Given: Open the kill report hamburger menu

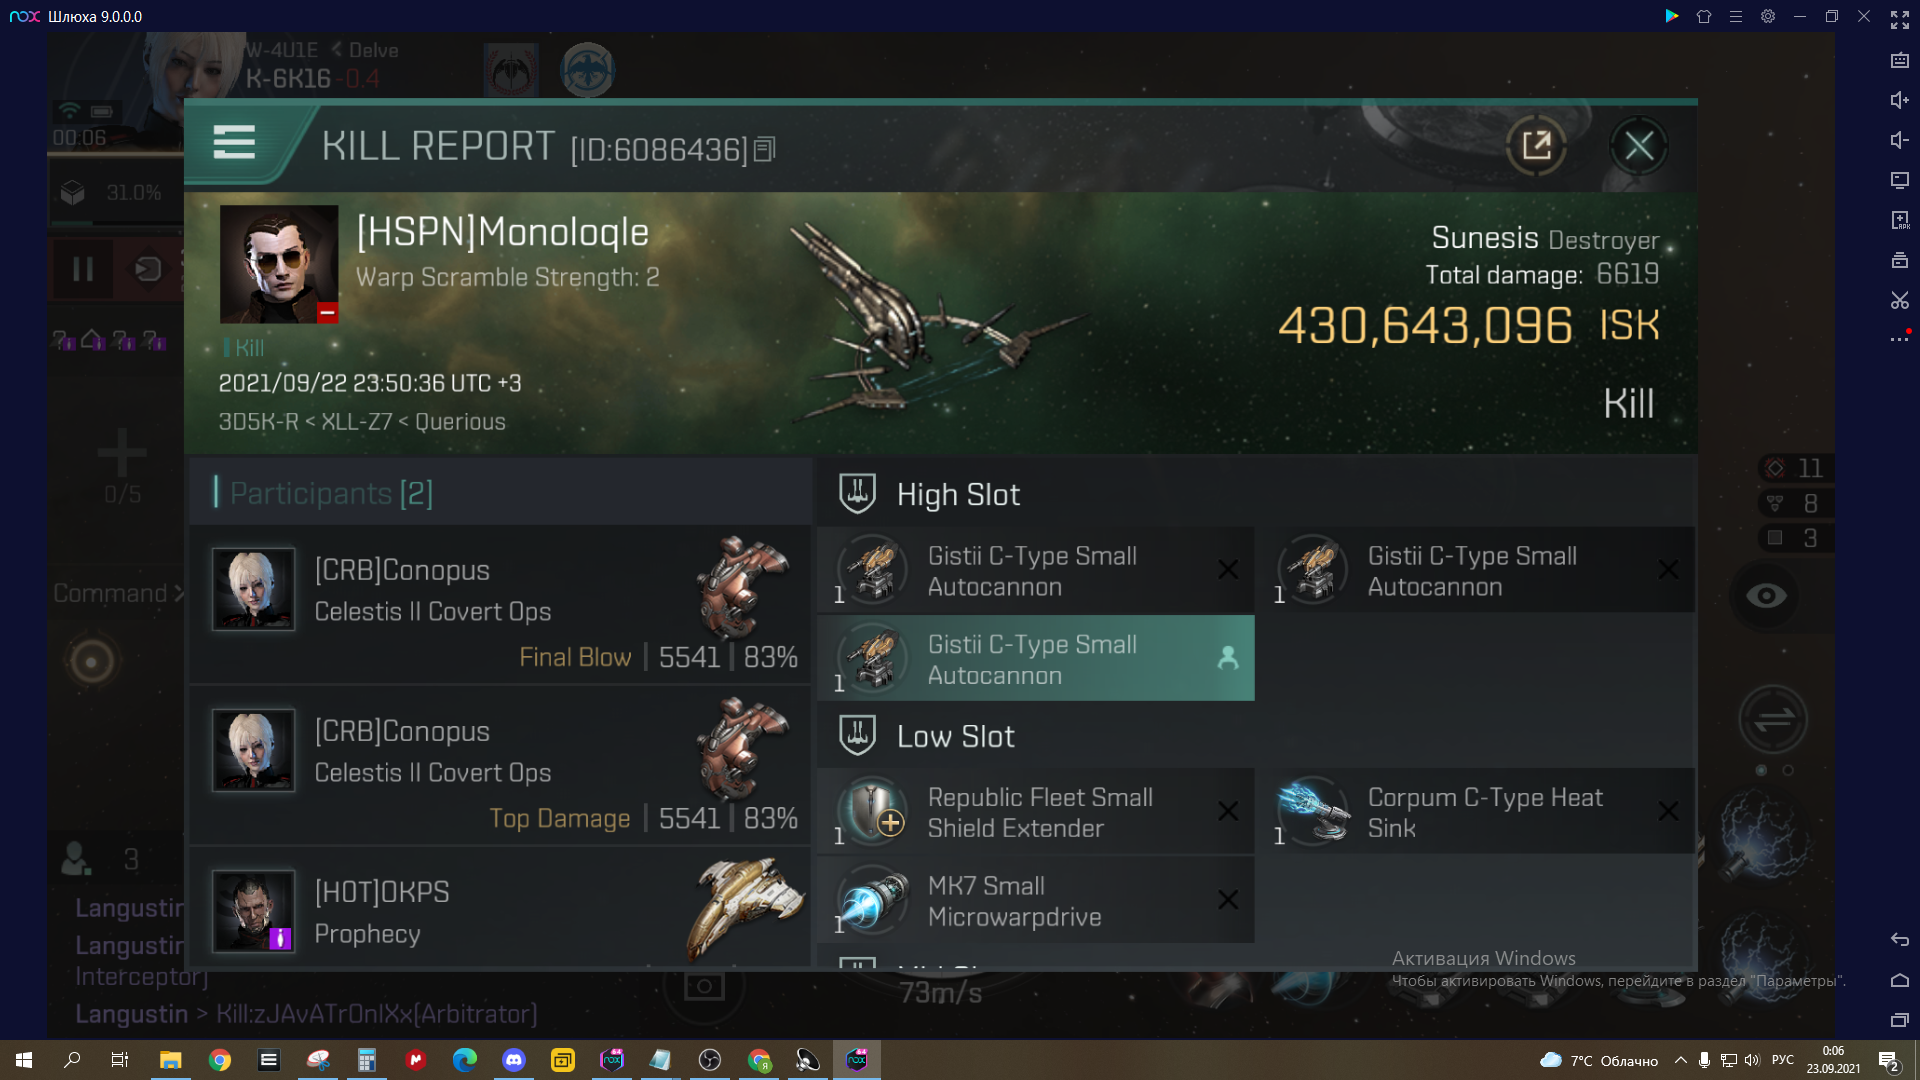Looking at the screenshot, I should click(234, 143).
